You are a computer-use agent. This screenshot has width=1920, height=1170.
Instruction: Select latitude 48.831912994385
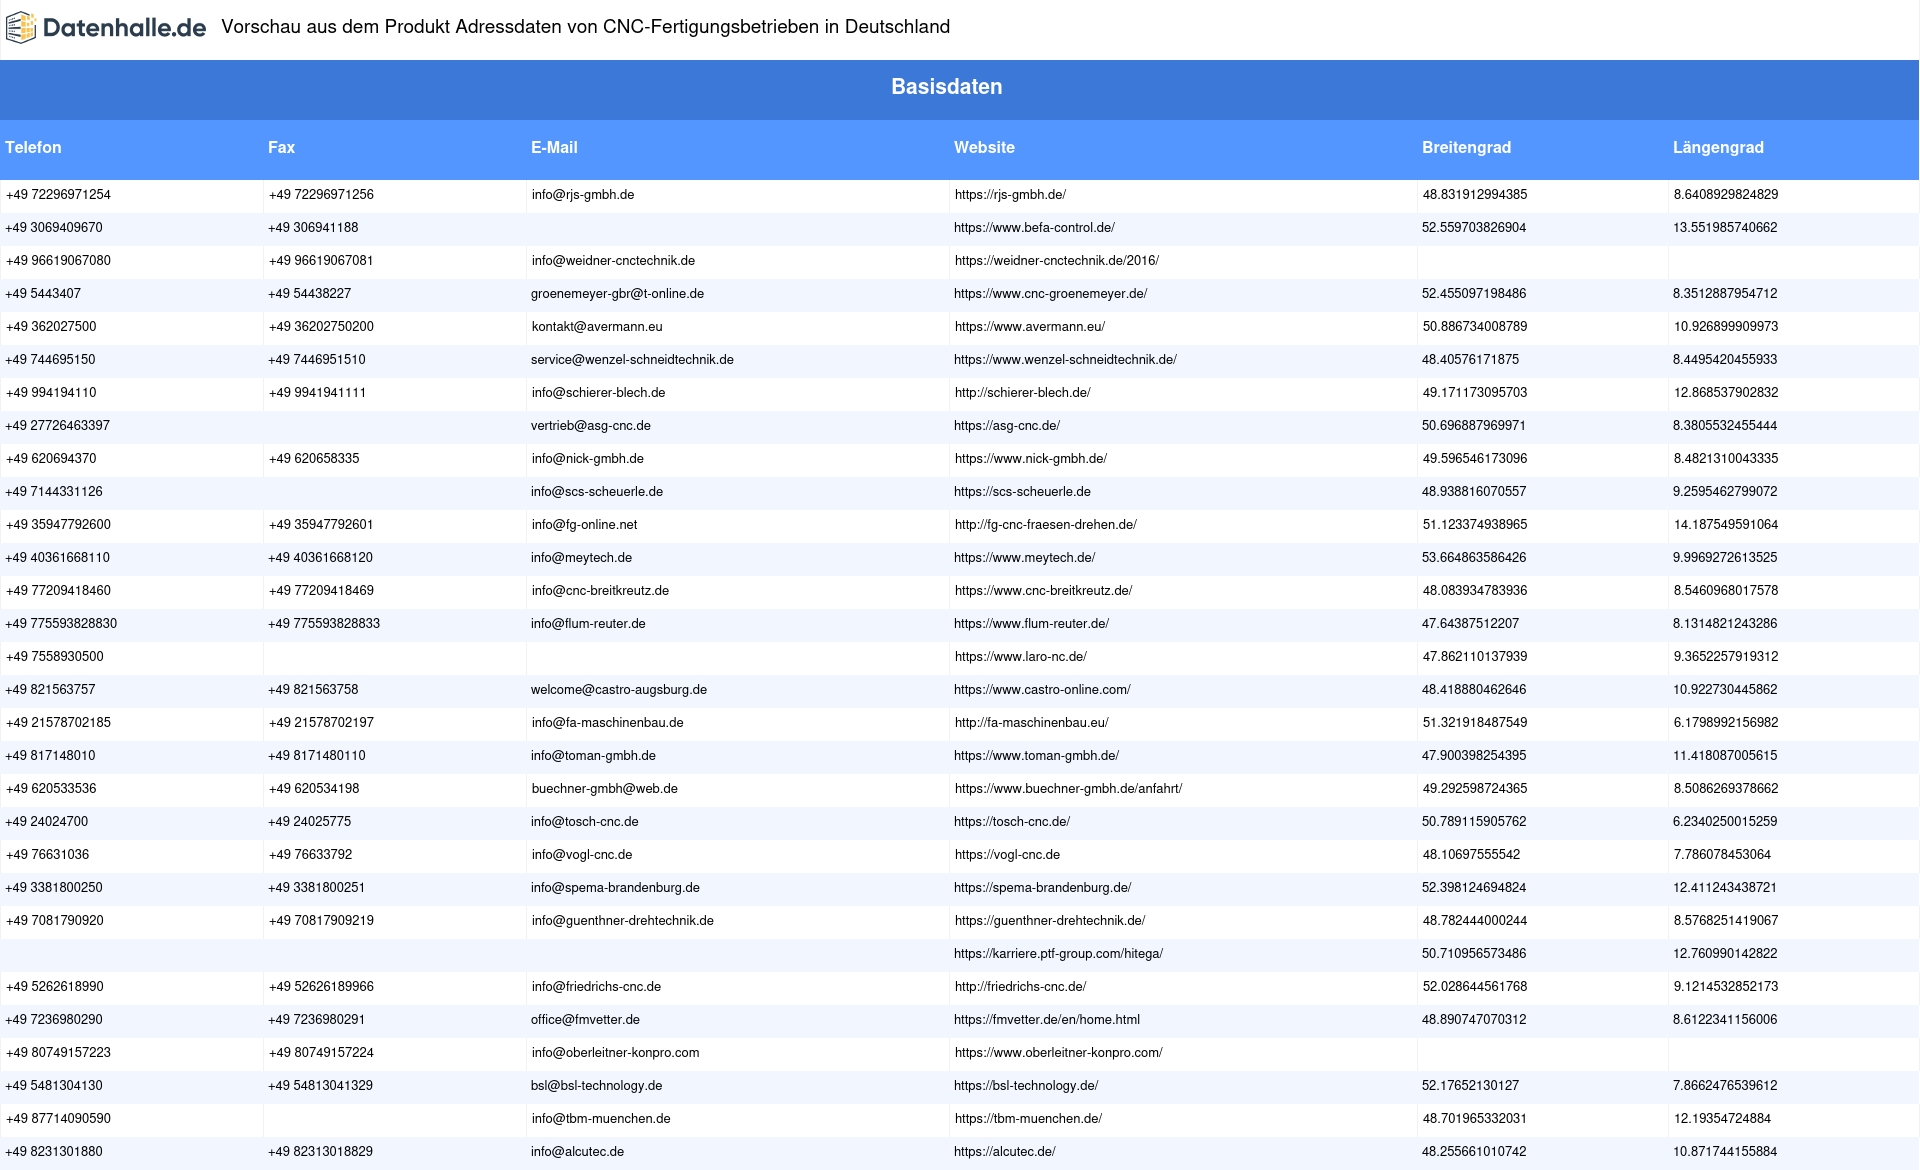(1474, 195)
